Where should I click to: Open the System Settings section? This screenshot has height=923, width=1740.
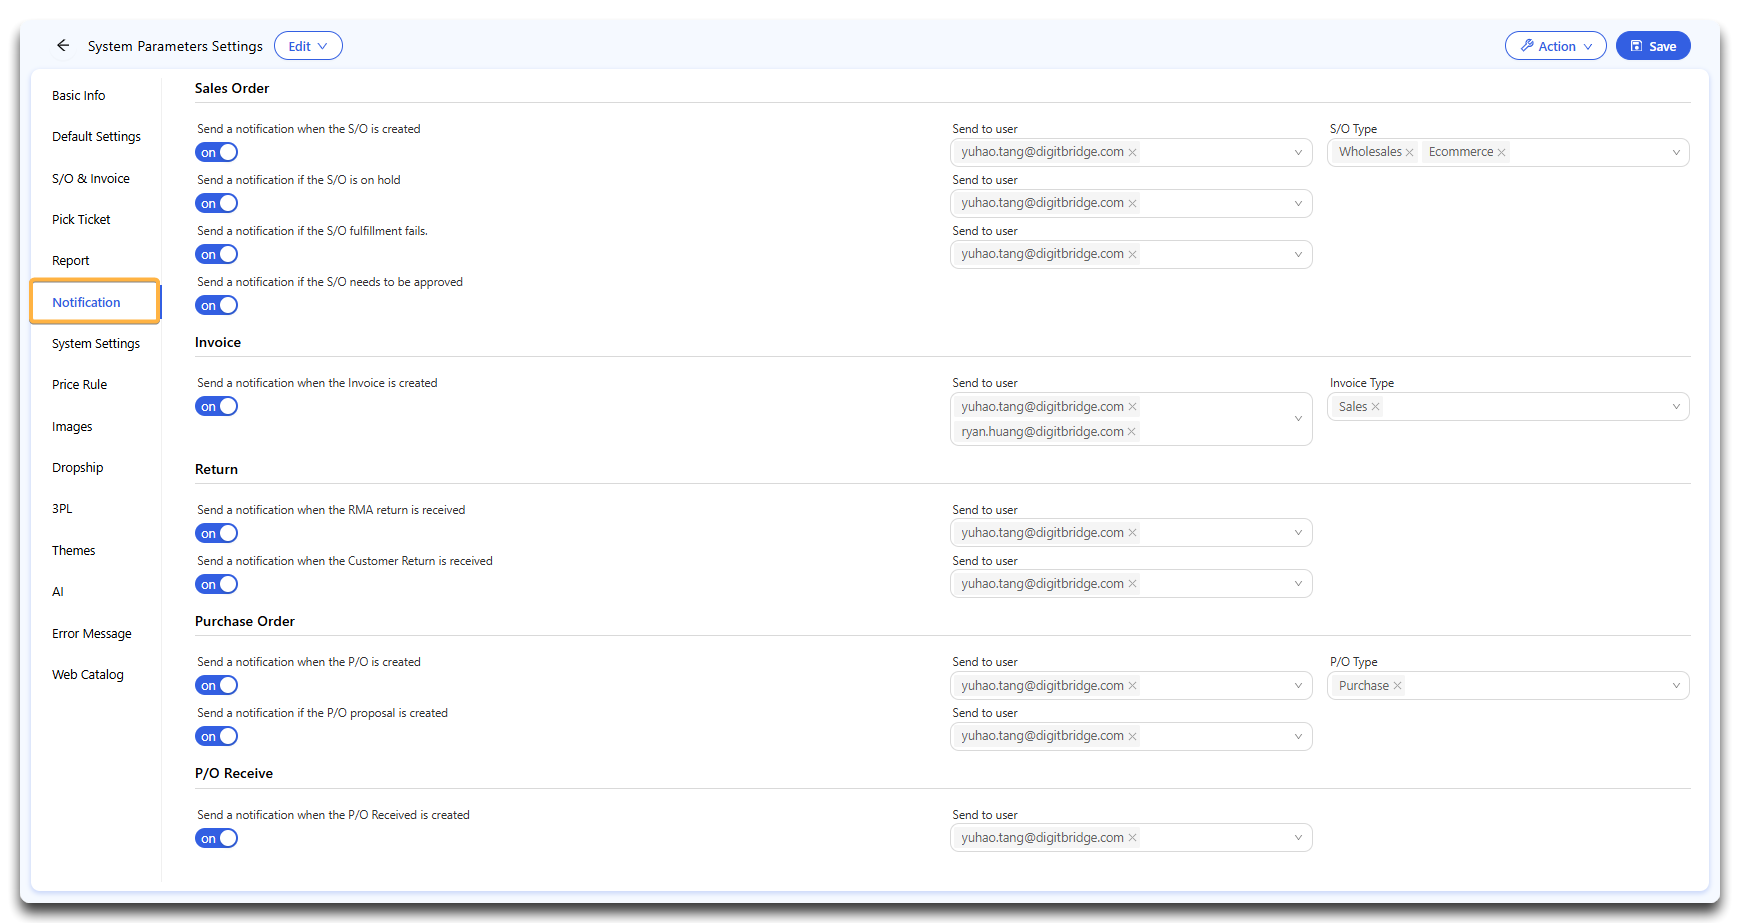[96, 344]
